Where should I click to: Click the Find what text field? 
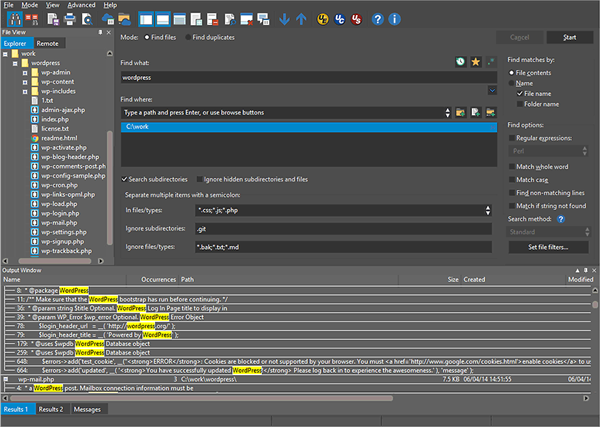tap(300, 76)
